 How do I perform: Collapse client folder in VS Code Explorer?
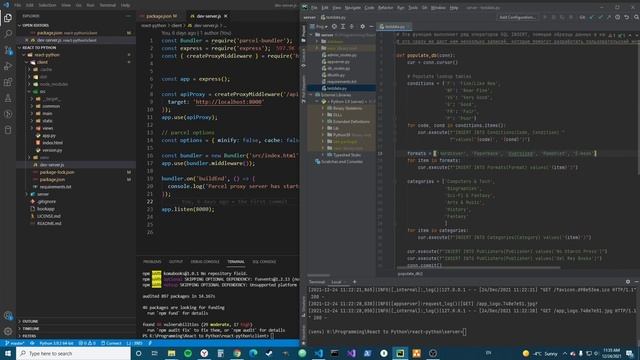[x=27, y=62]
